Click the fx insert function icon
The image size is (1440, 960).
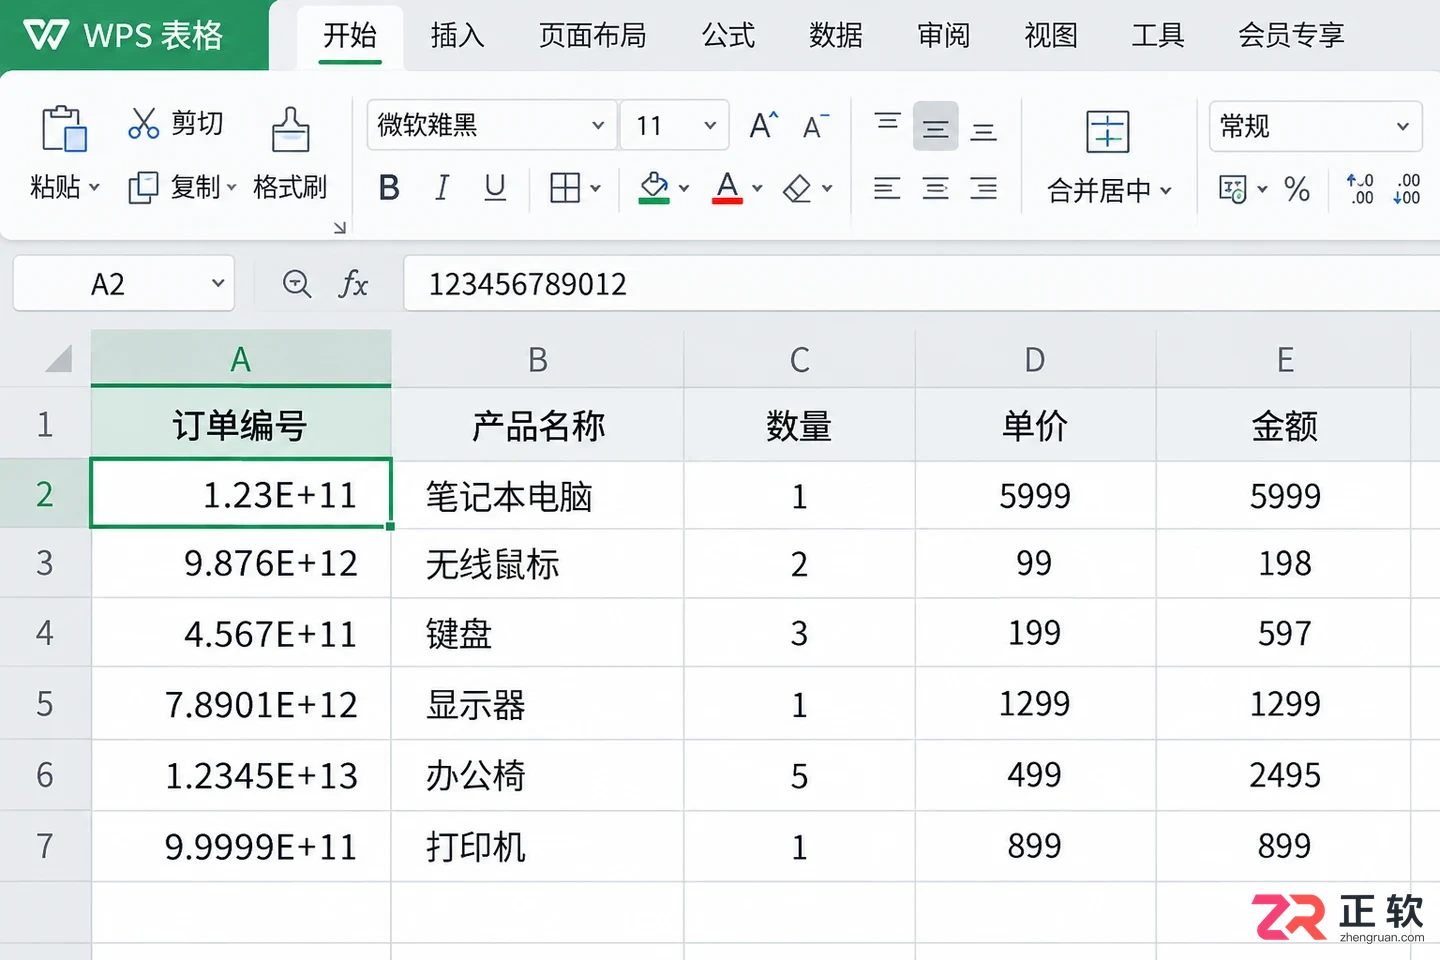pyautogui.click(x=353, y=284)
